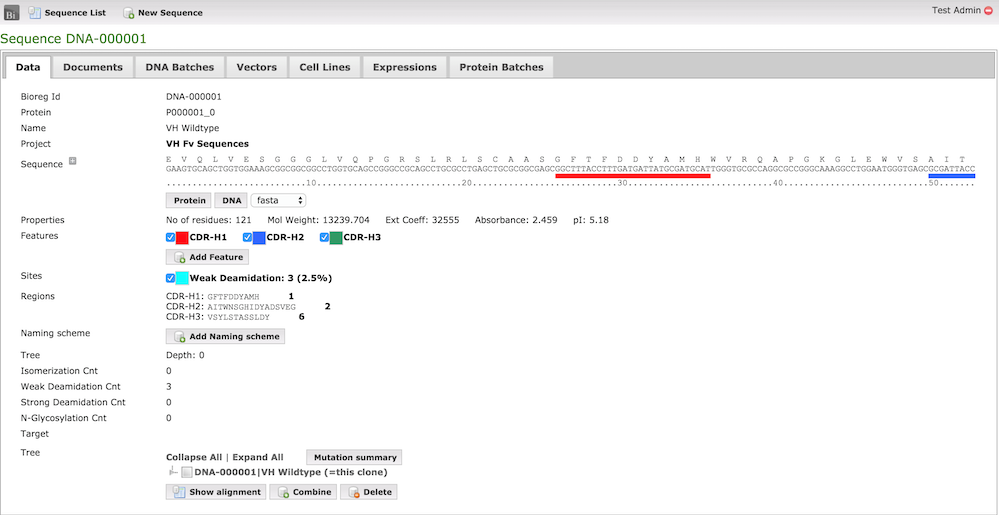Viewport: 999px width, 515px height.
Task: Open the Protein Batches tab
Action: [x=501, y=67]
